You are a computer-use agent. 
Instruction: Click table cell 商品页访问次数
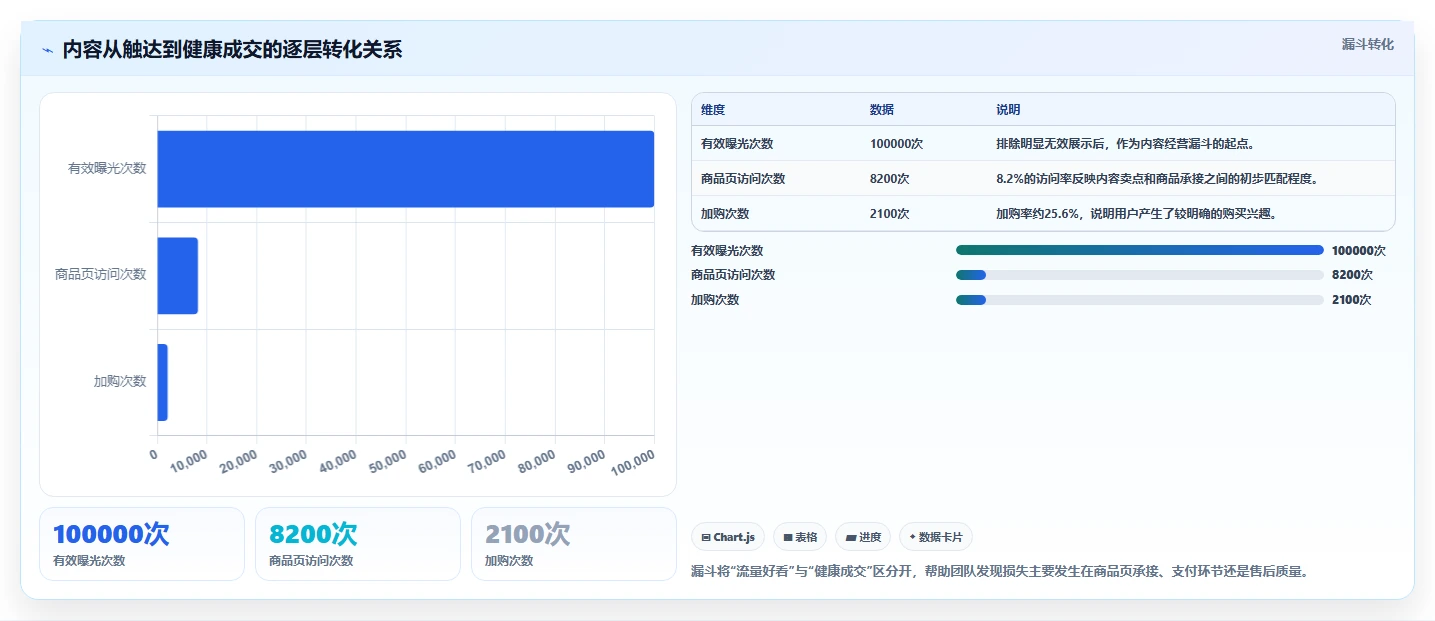[x=743, y=179]
